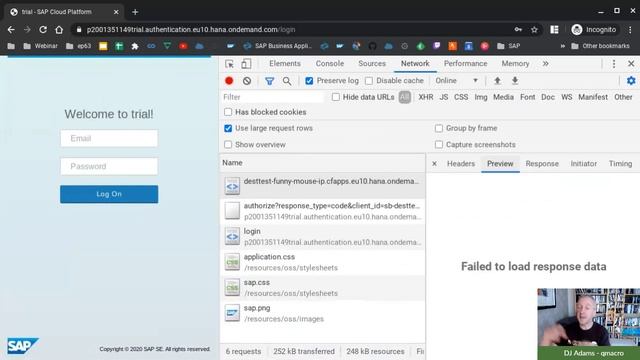The height and width of the screenshot is (360, 640).
Task: Click the DevTools inspect element icon
Action: click(x=229, y=64)
